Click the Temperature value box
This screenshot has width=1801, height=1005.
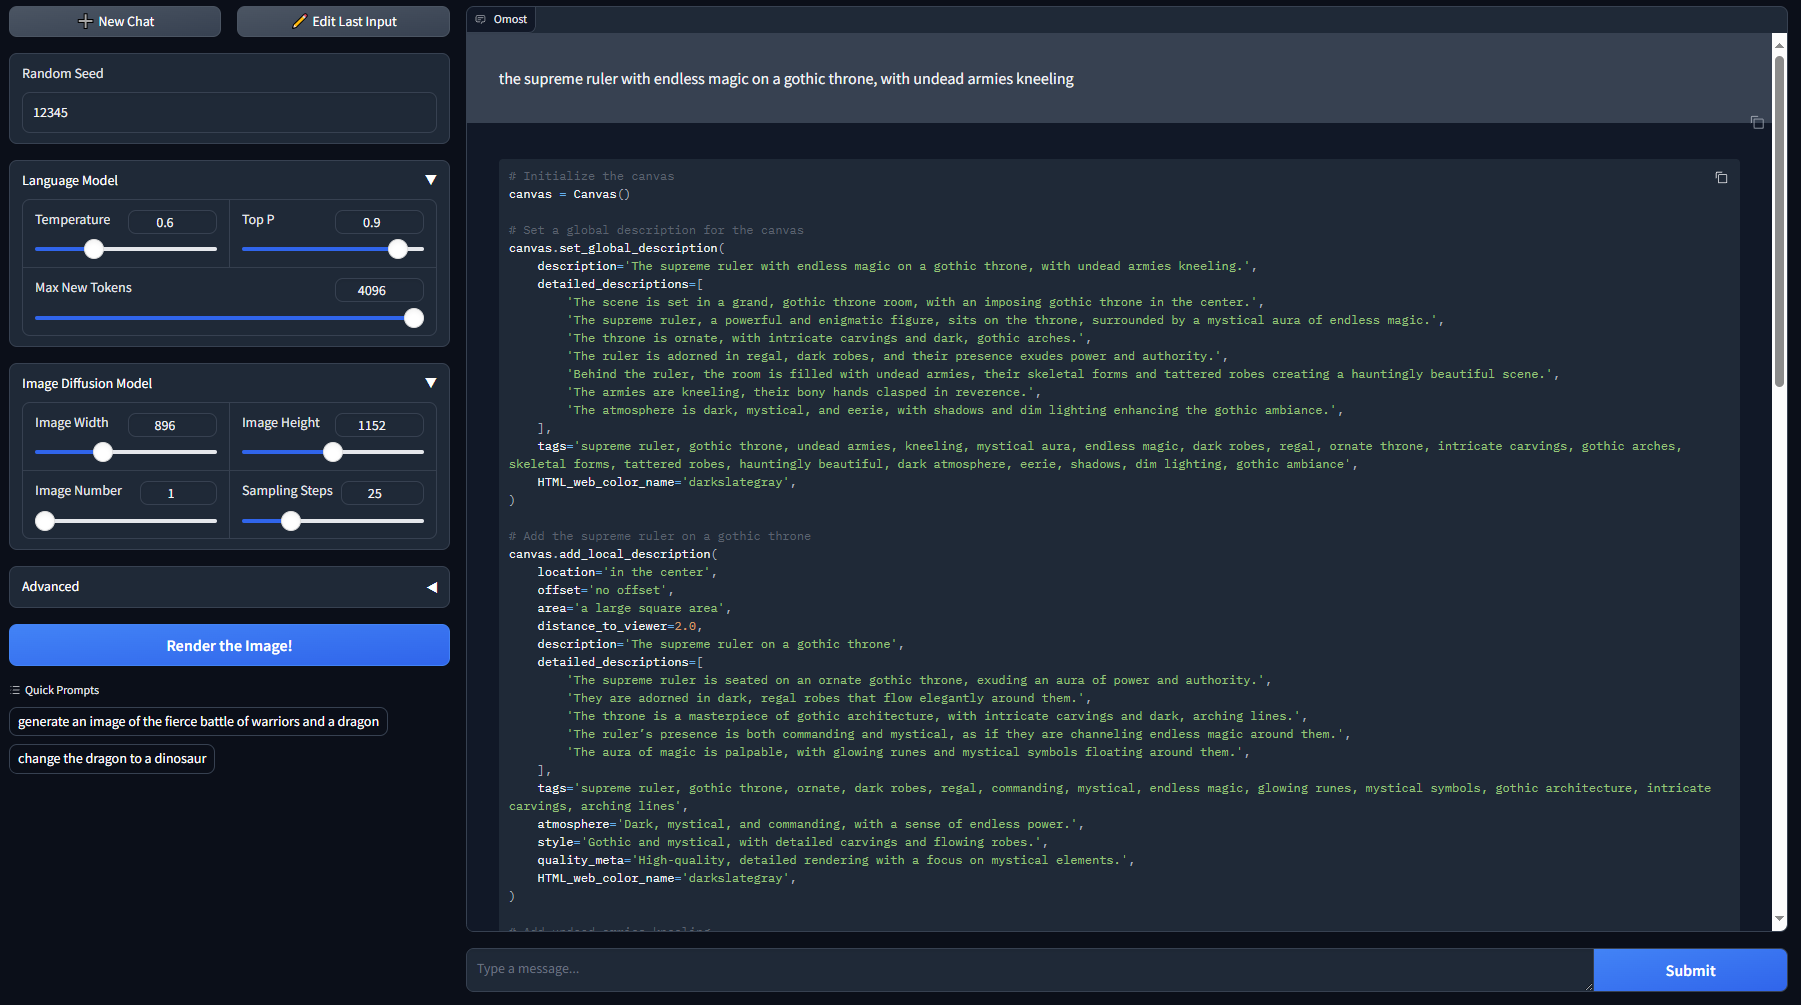172,222
